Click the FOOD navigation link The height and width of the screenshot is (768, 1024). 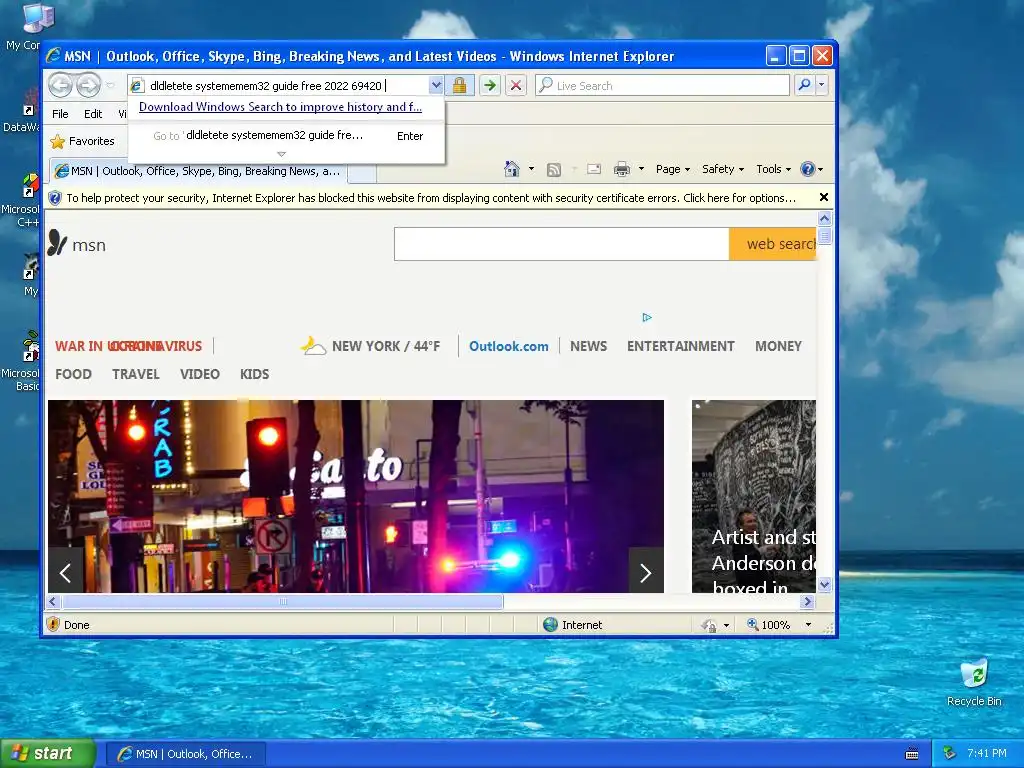[x=73, y=374]
